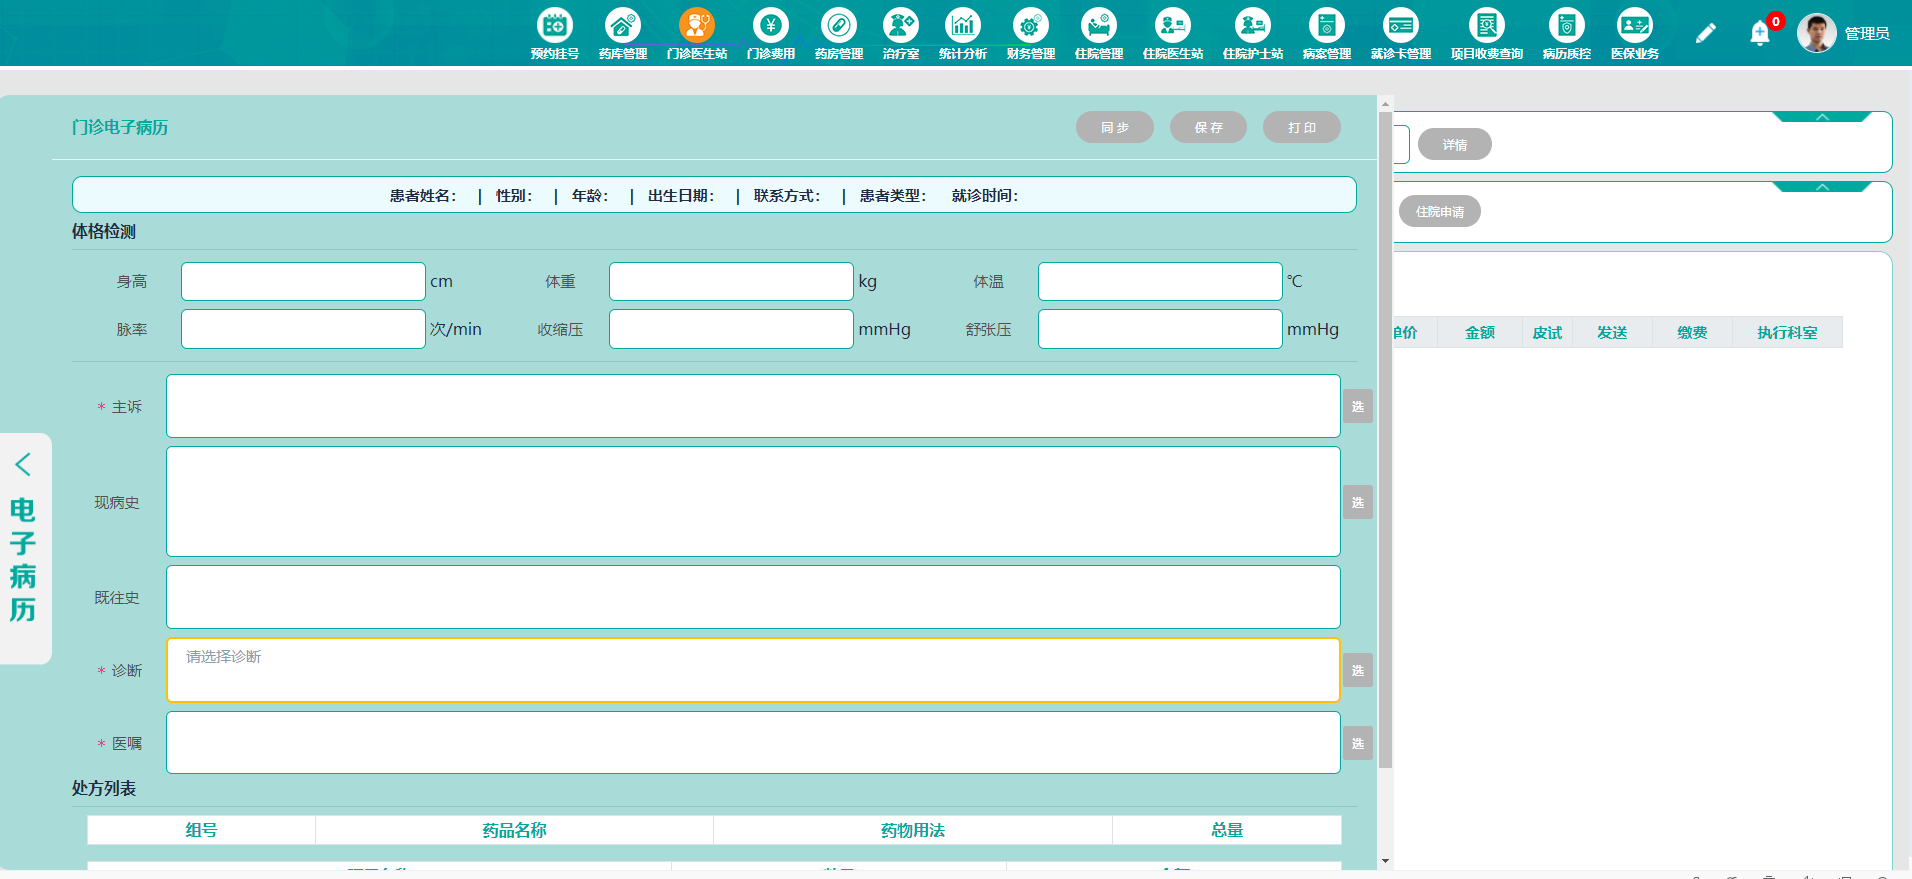Click the 皮试 column header
Image resolution: width=1912 pixels, height=879 pixels.
tap(1547, 332)
